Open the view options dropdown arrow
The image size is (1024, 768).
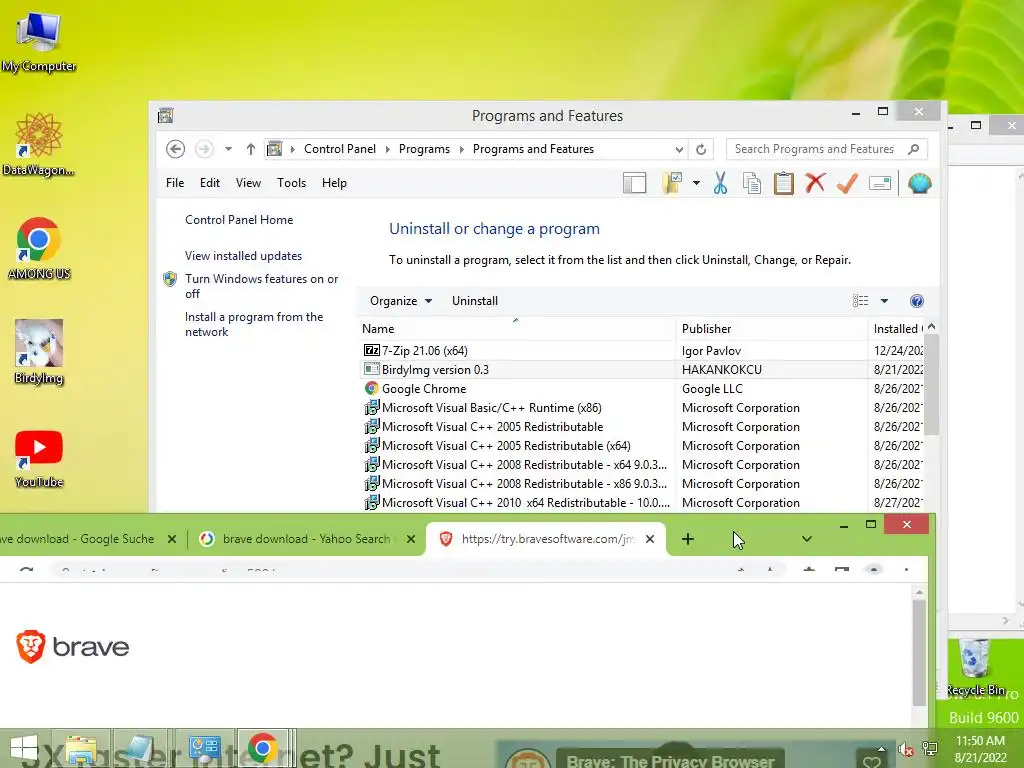884,301
